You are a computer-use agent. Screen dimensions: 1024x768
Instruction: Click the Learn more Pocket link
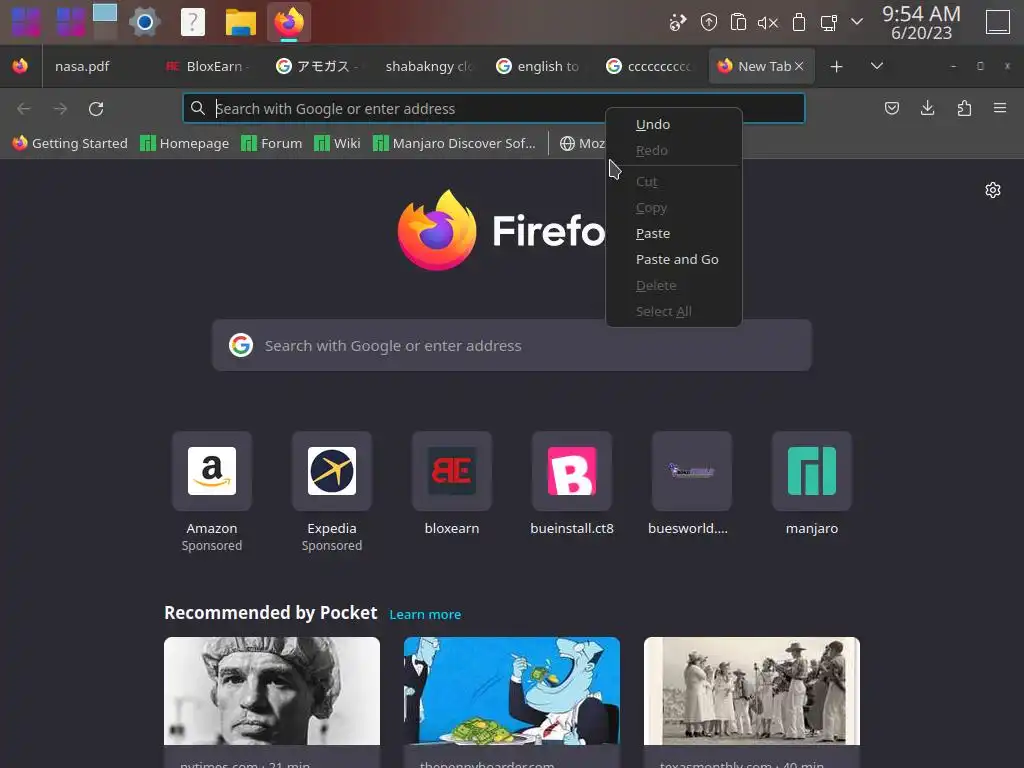(425, 615)
